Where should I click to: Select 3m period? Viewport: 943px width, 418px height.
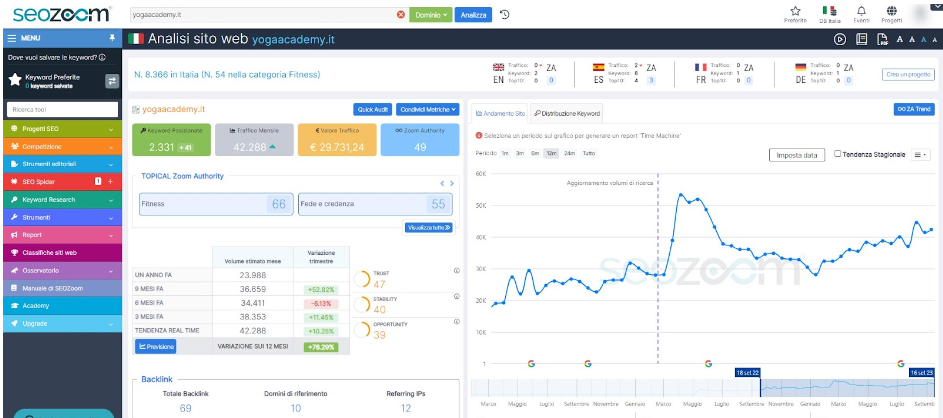[x=520, y=153]
